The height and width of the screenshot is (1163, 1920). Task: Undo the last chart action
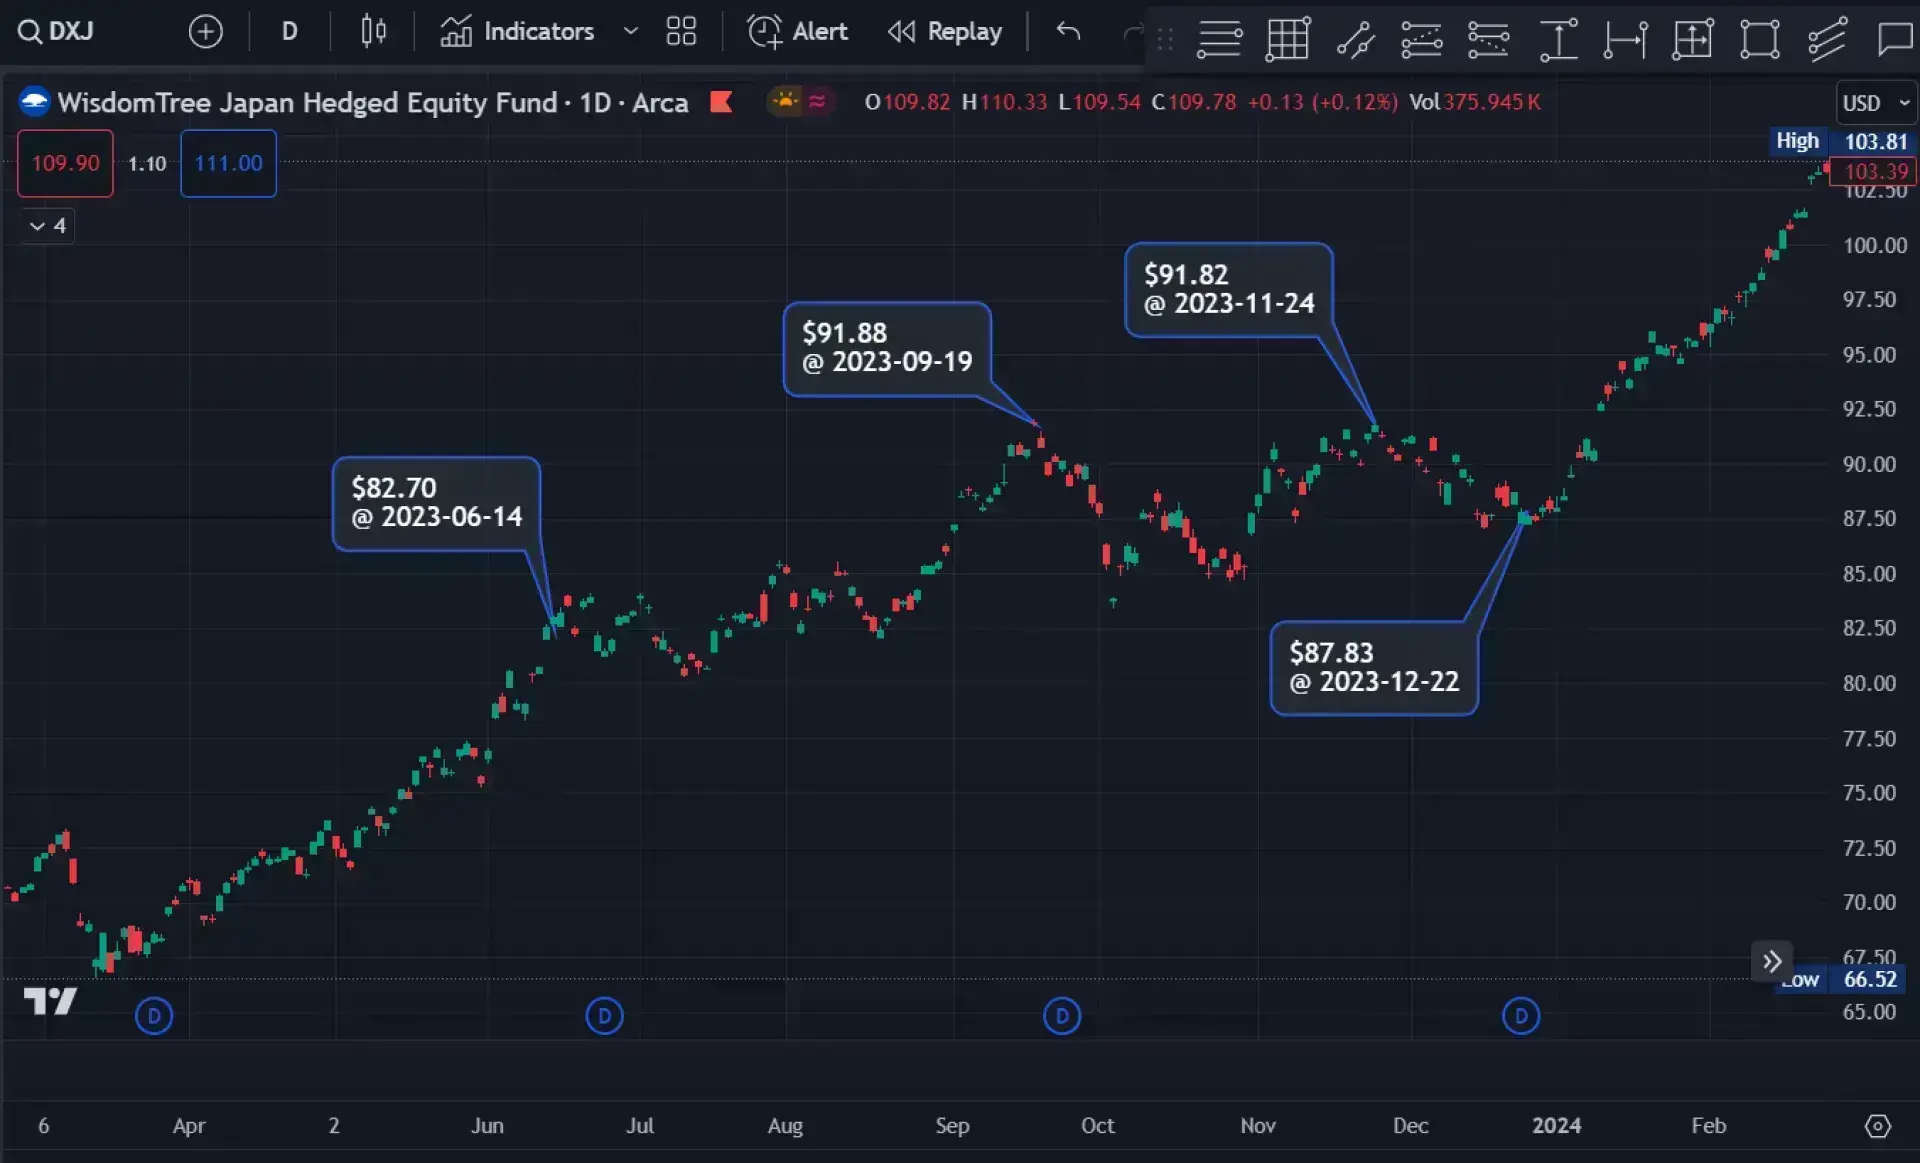(x=1068, y=31)
